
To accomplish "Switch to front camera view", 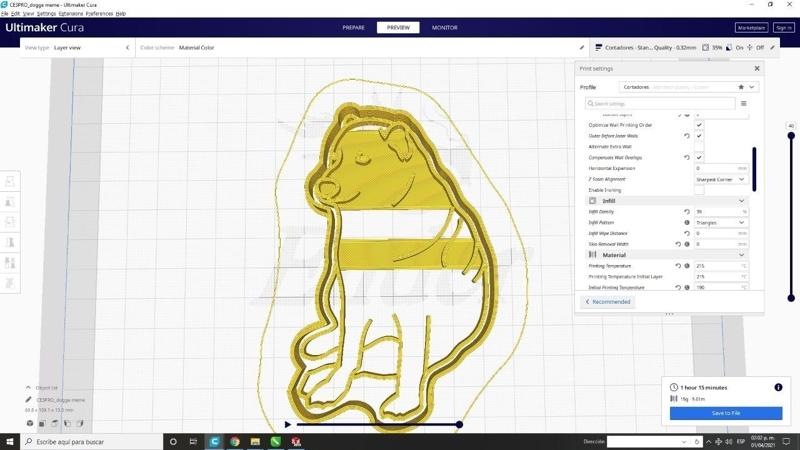I will click(x=42, y=423).
